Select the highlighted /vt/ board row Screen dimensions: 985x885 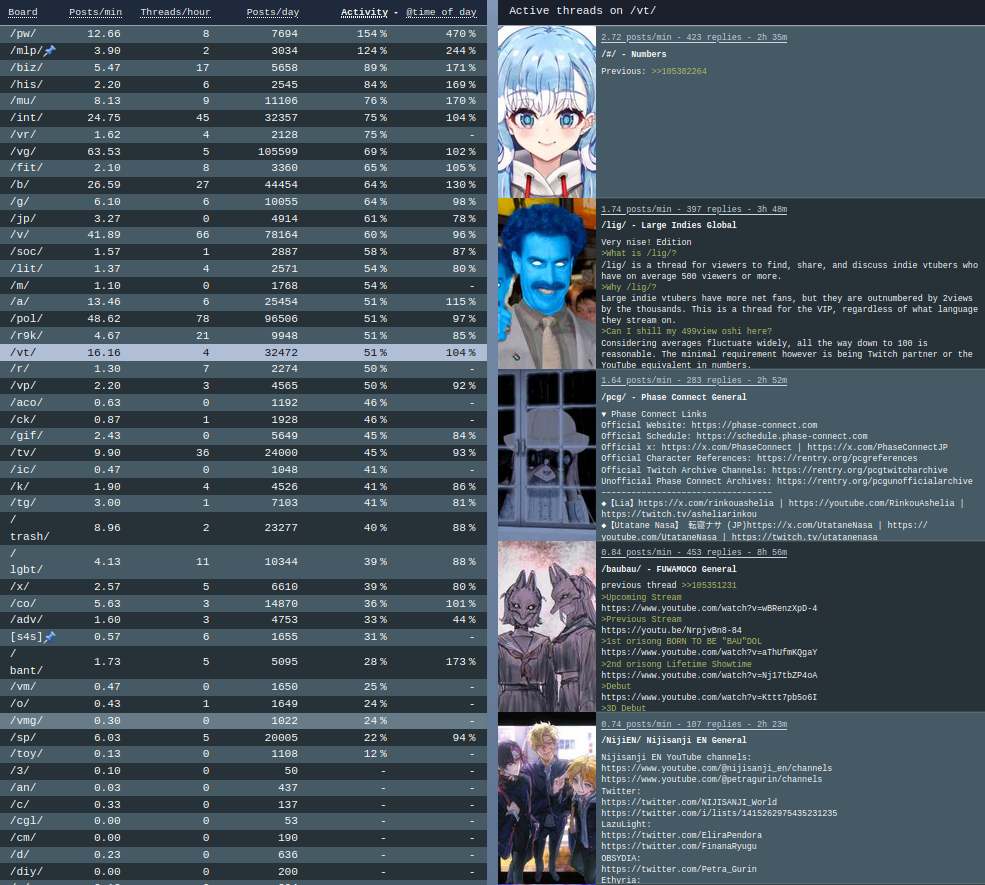[x=243, y=352]
